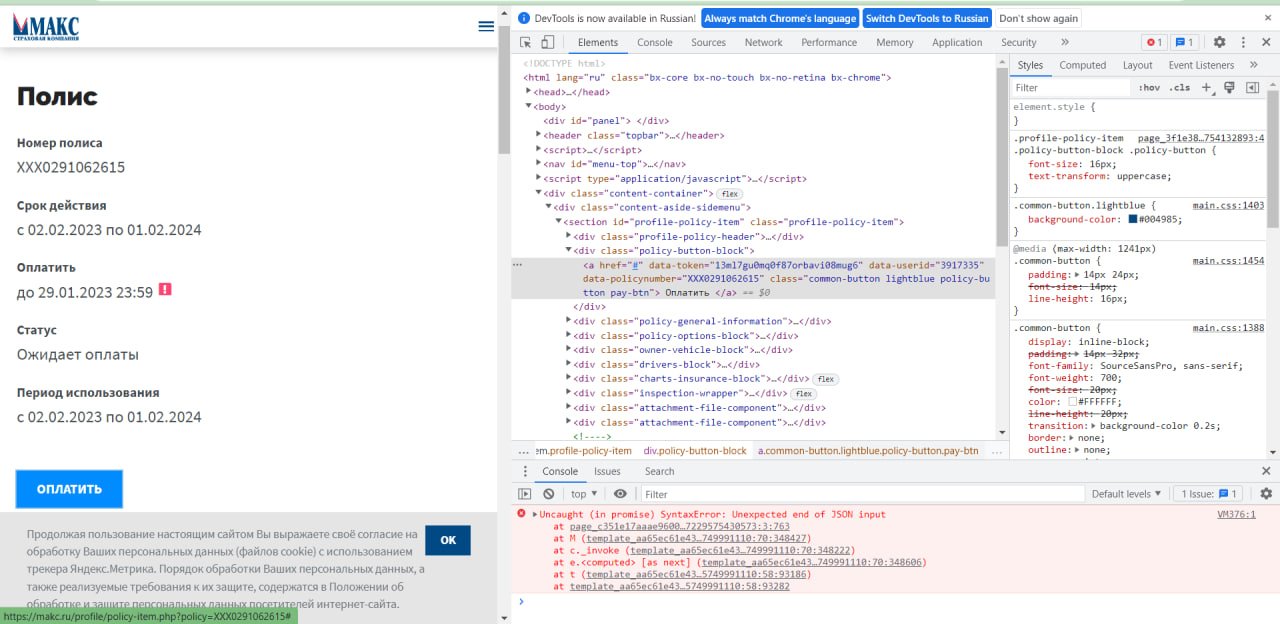Image resolution: width=1280 pixels, height=624 pixels.
Task: Open the hamburger menu on the MAKS page
Action: click(x=486, y=26)
